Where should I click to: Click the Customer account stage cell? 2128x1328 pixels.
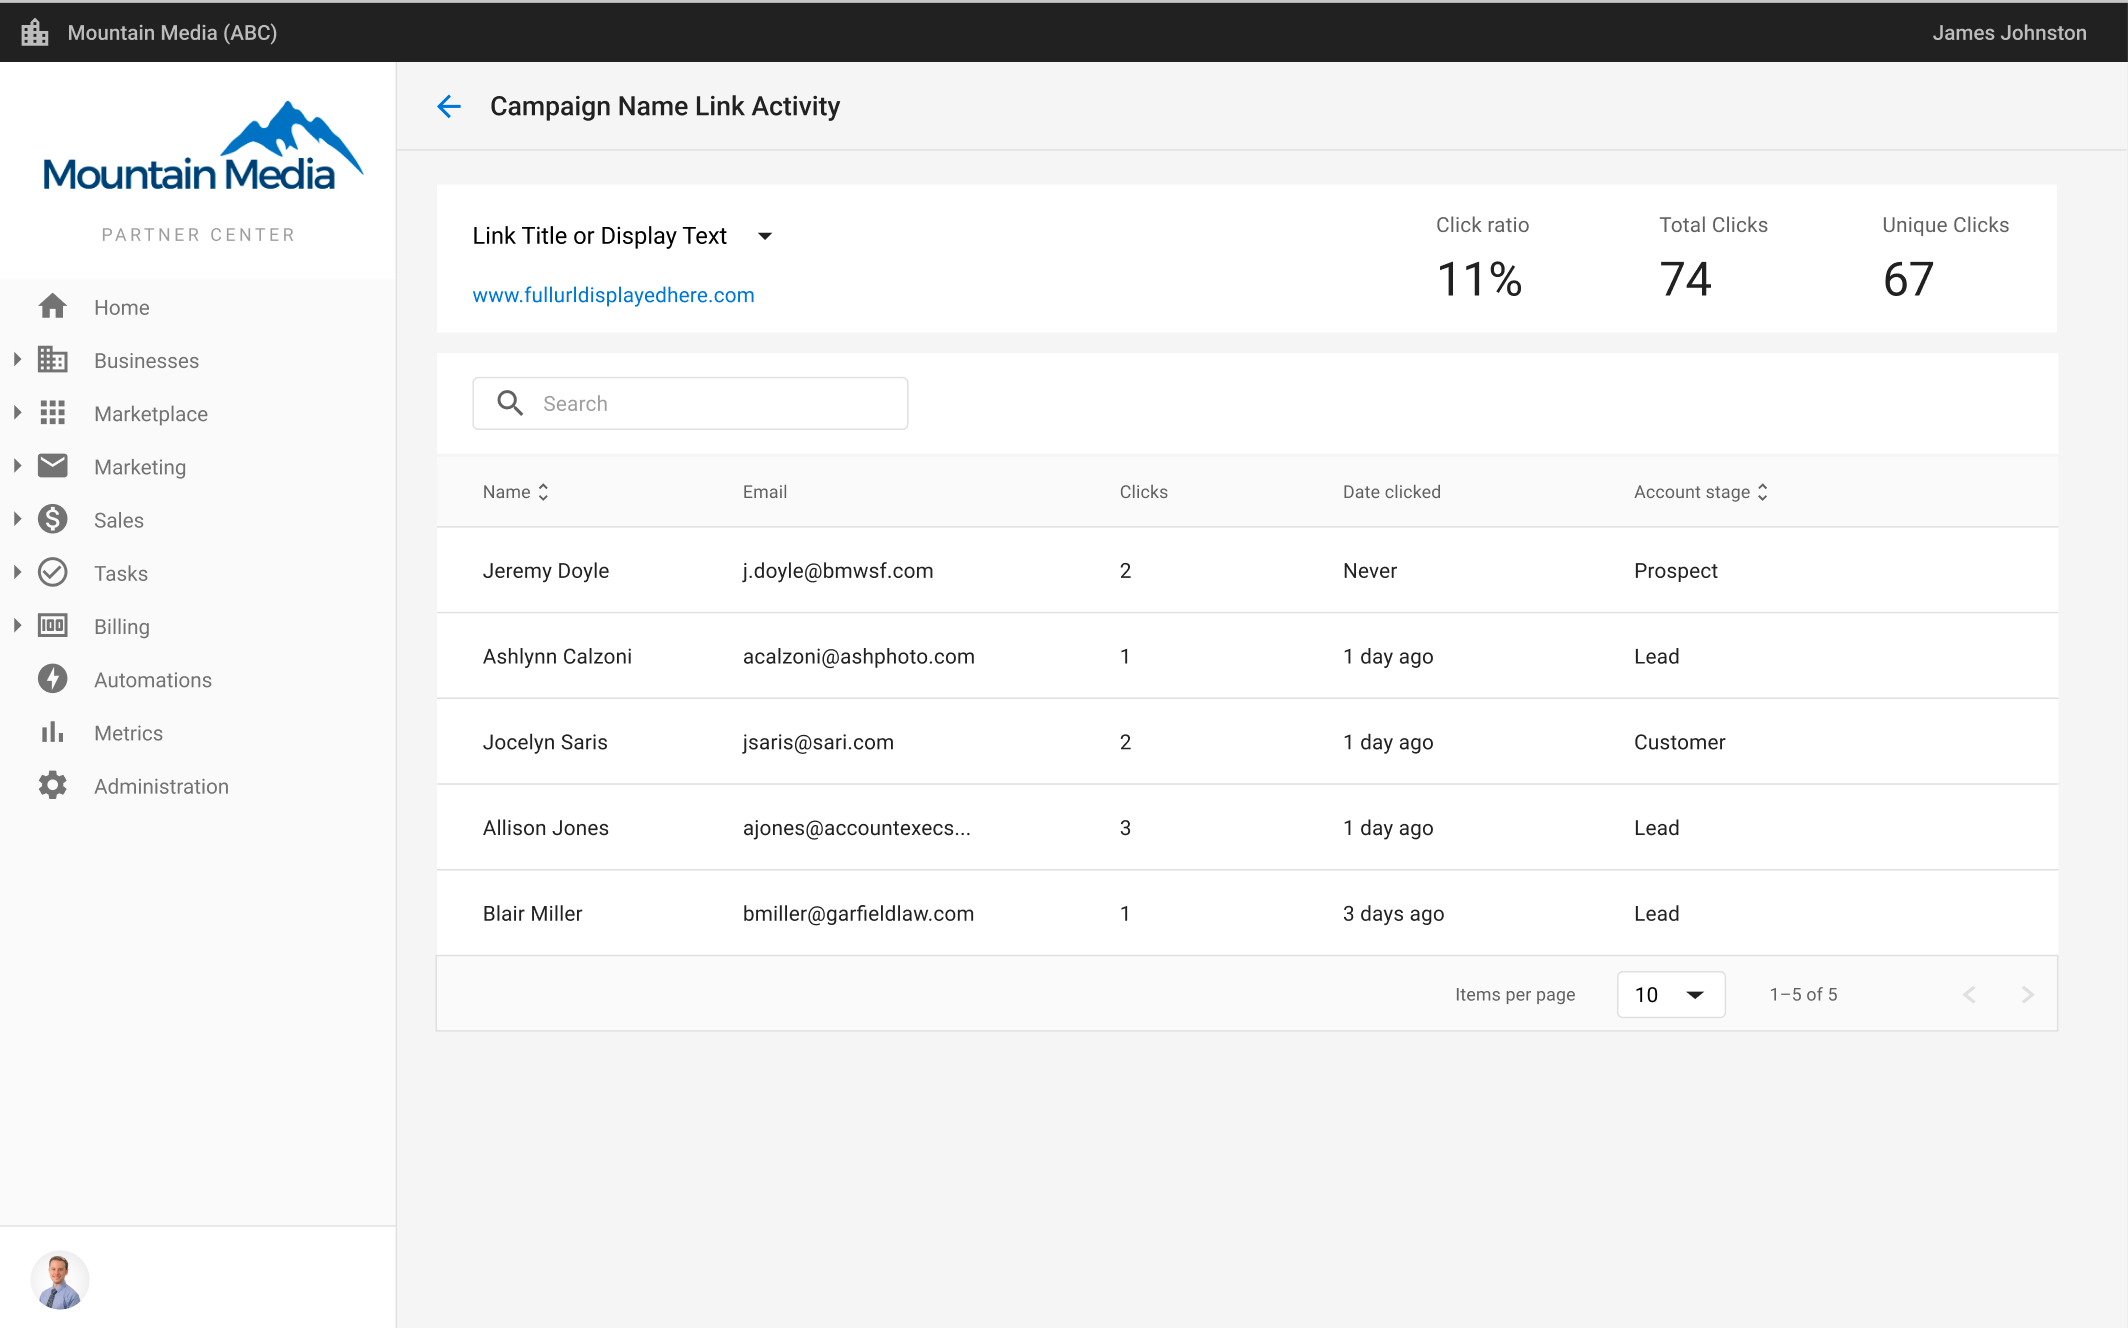[1680, 742]
